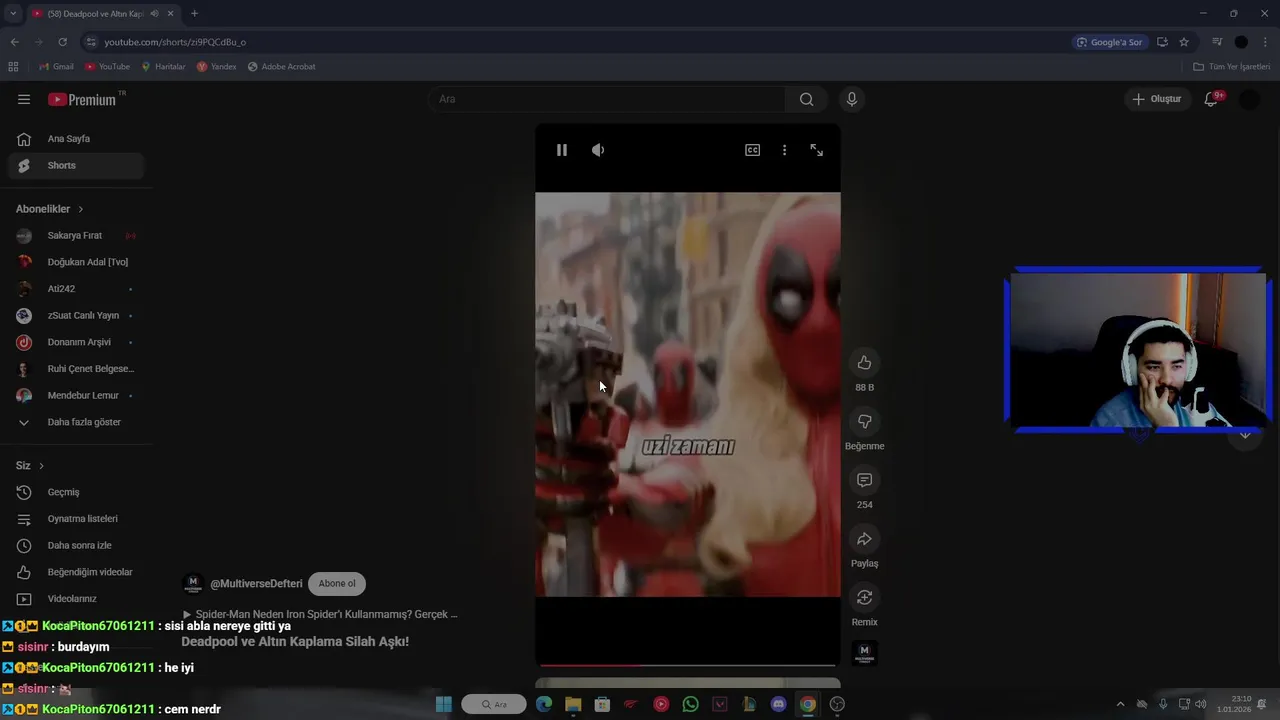
Task: Open Geçmiş watch history
Action: 76,492
